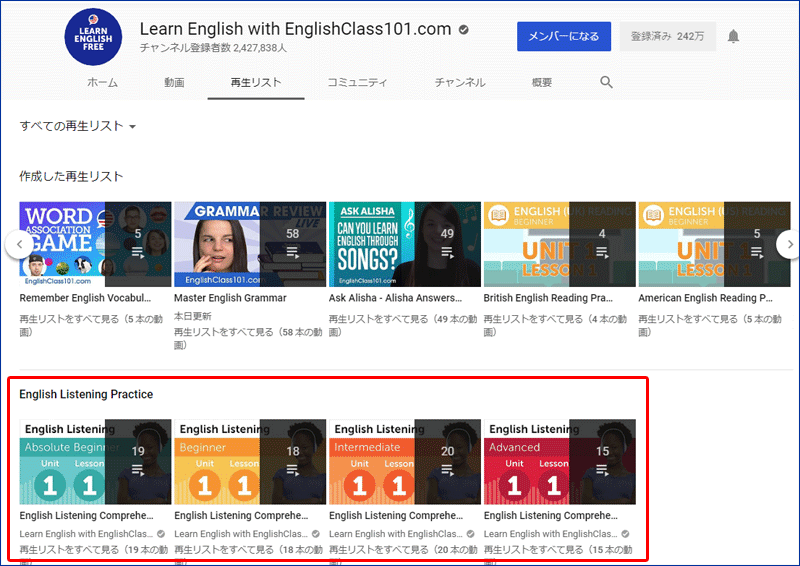This screenshot has height=566, width=800.
Task: Click the channel search magnifier icon
Action: [606, 82]
